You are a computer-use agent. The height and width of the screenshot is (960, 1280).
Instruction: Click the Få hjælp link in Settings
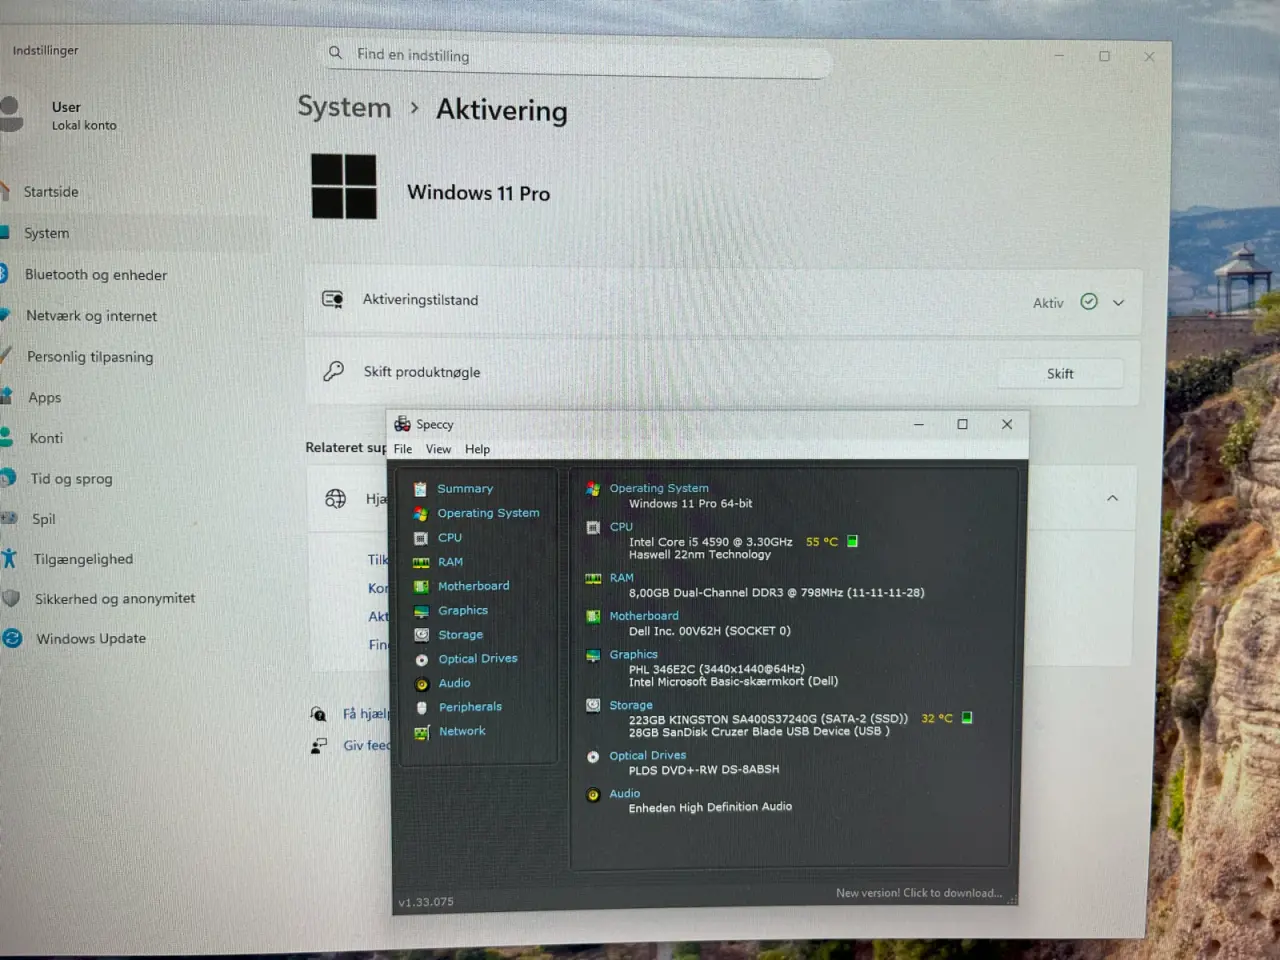coord(364,714)
